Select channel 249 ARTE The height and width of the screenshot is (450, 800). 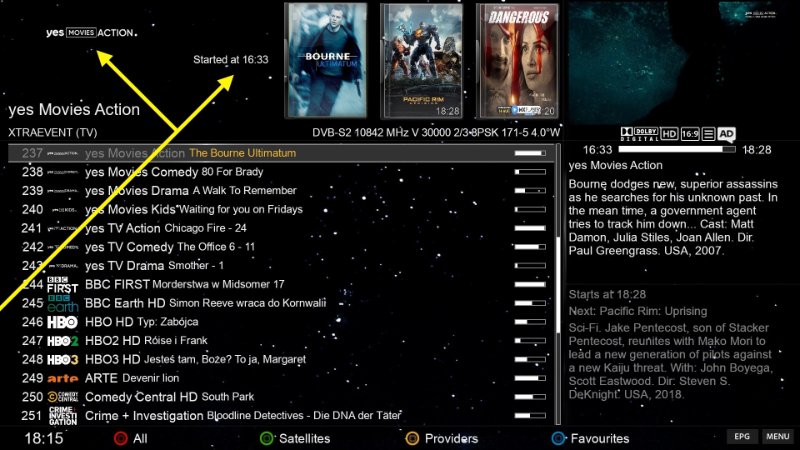[x=281, y=379]
